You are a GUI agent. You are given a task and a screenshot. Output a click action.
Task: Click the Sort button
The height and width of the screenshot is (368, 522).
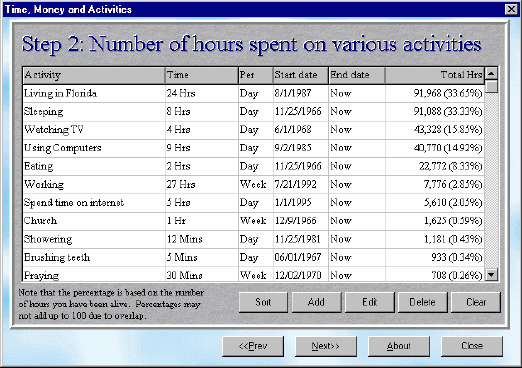263,302
